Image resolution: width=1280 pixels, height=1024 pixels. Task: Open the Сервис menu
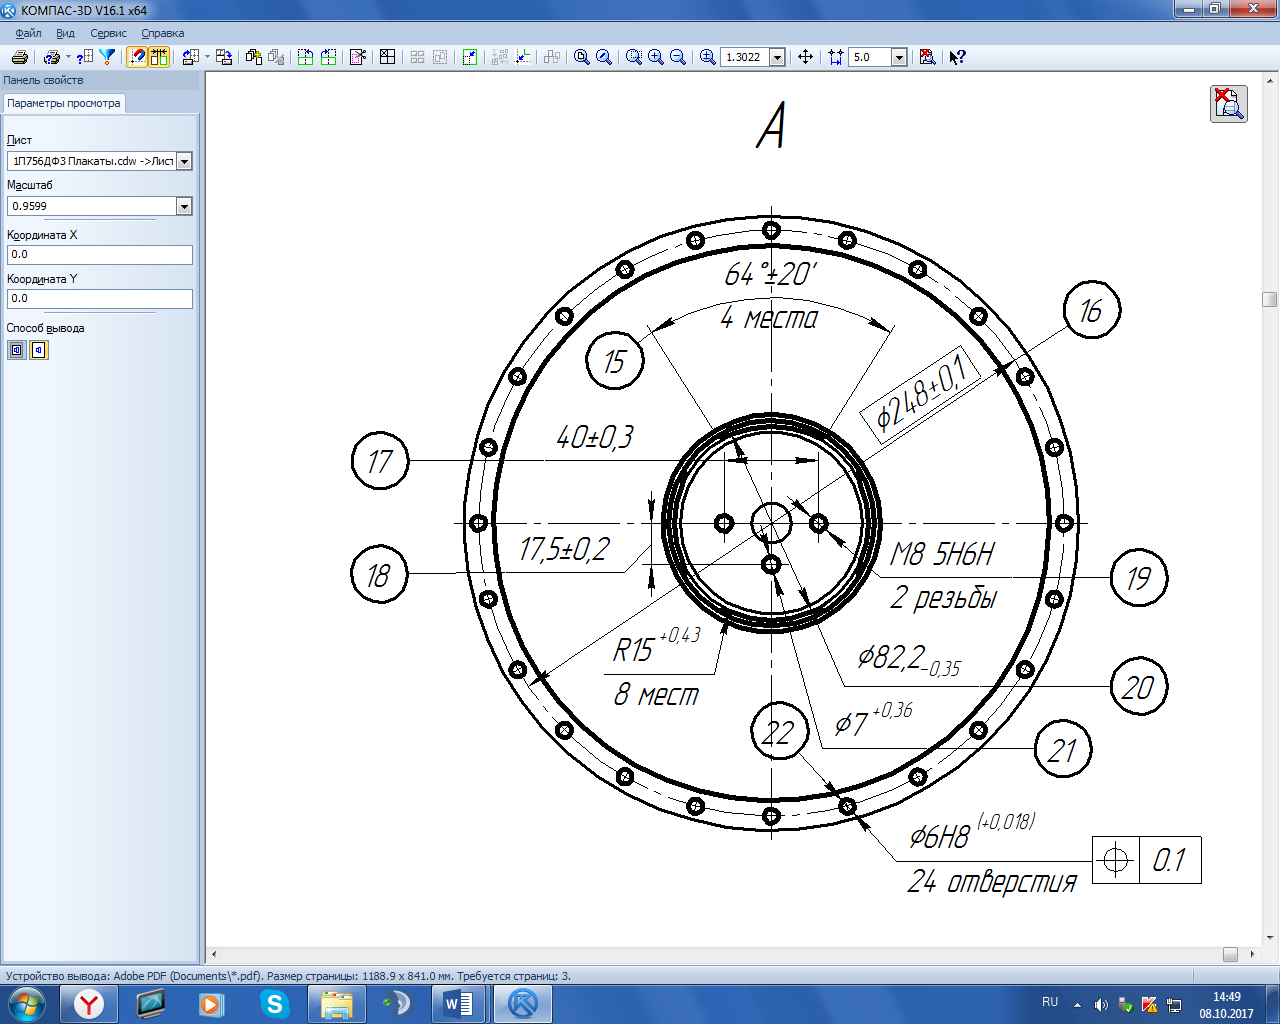click(108, 33)
